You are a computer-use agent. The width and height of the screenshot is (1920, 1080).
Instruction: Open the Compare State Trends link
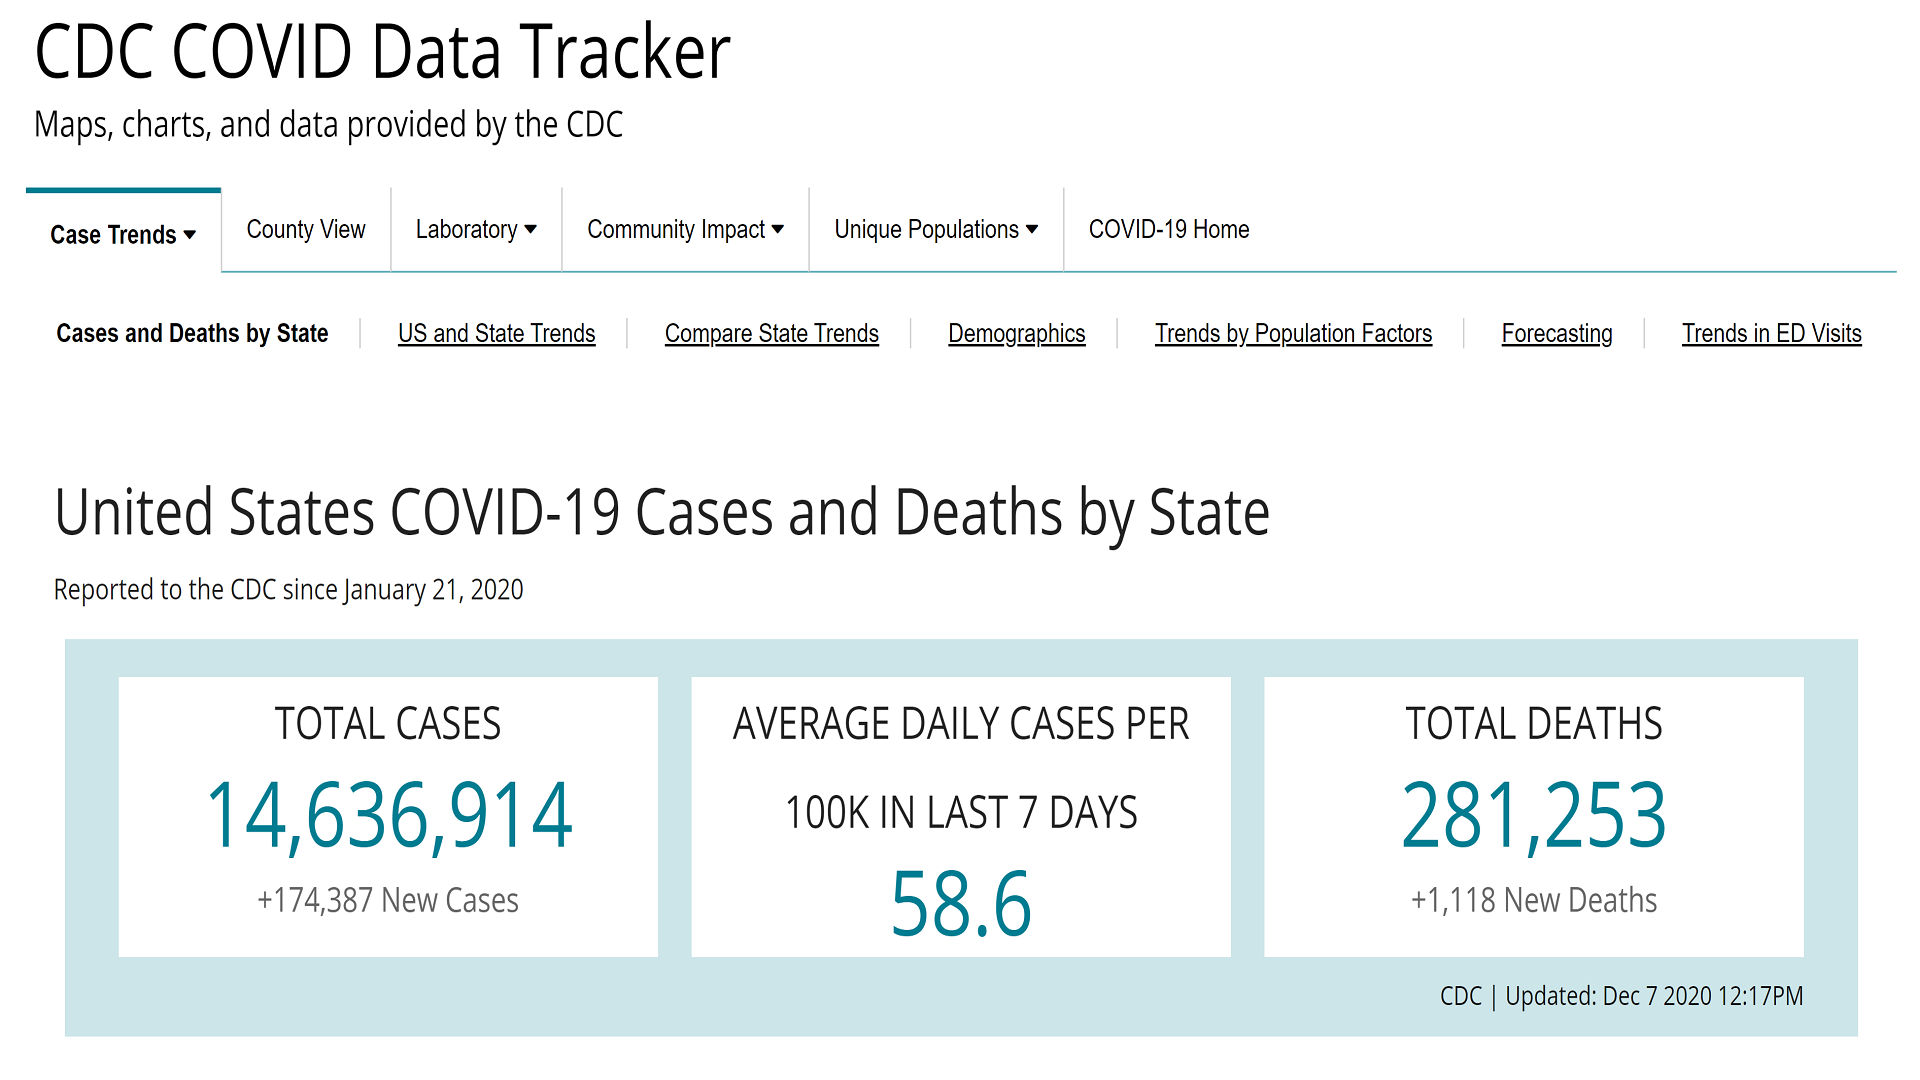(771, 333)
